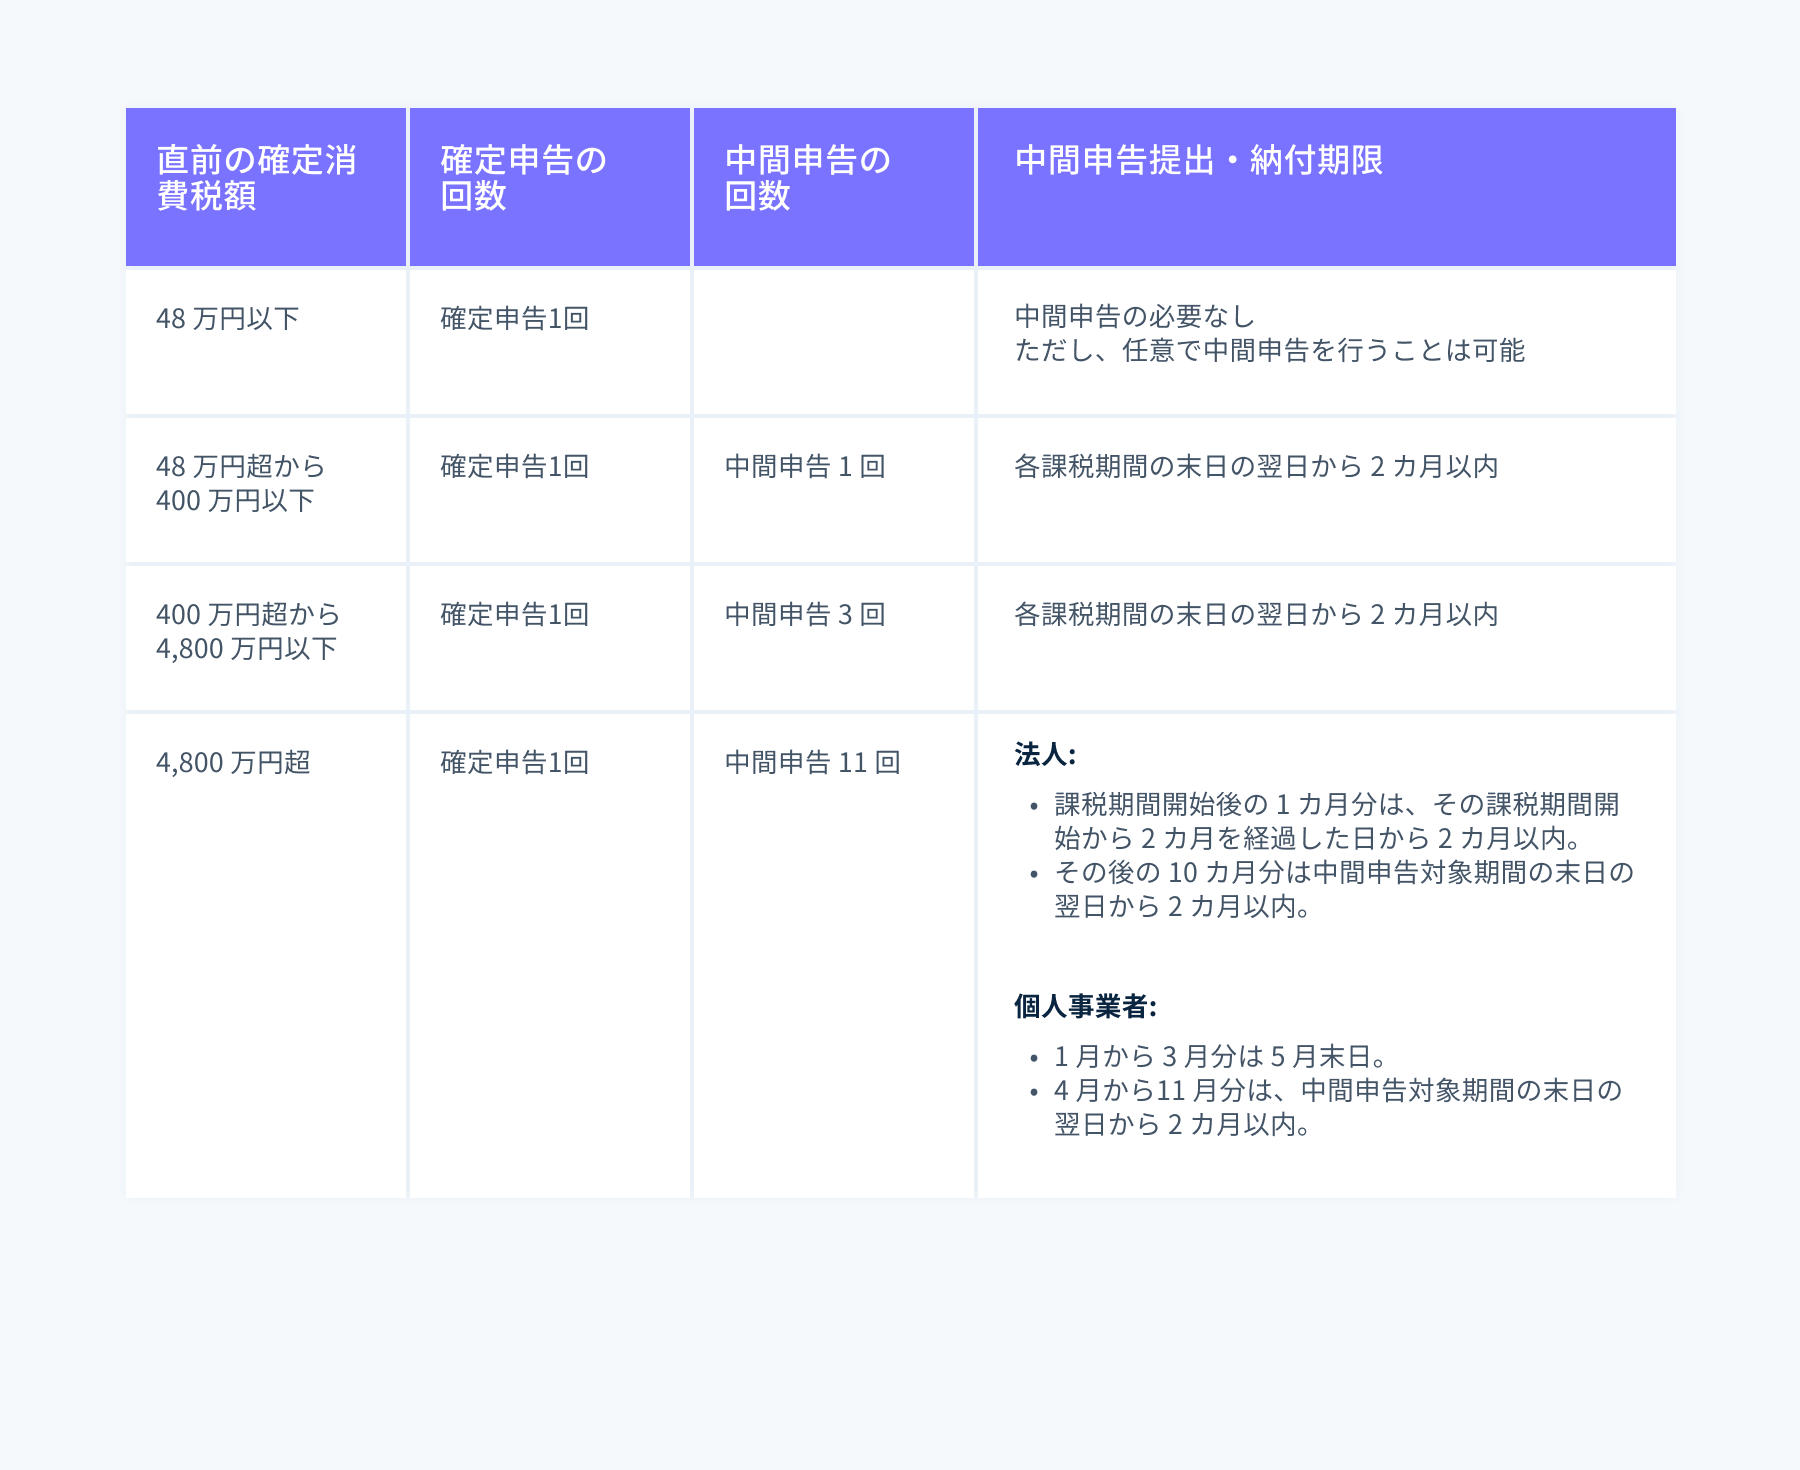Select the 課税期間開始後の 1 カ月分 bullet
This screenshot has height=1470, width=1800.
1336,822
